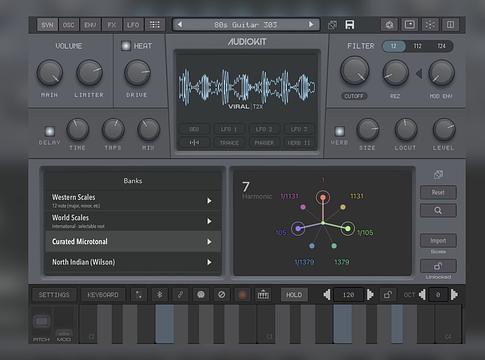485x360 pixels.
Task: Click the padlock icon beside the tempo value
Action: point(388,295)
